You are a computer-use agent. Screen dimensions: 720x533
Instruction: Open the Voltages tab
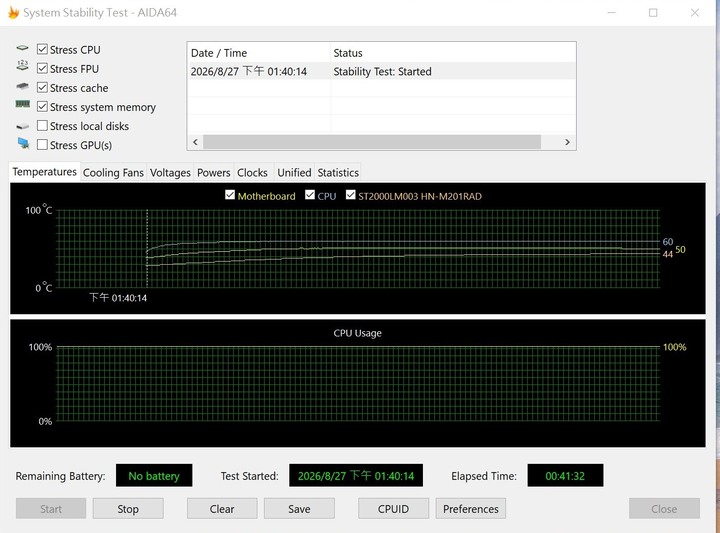(170, 173)
